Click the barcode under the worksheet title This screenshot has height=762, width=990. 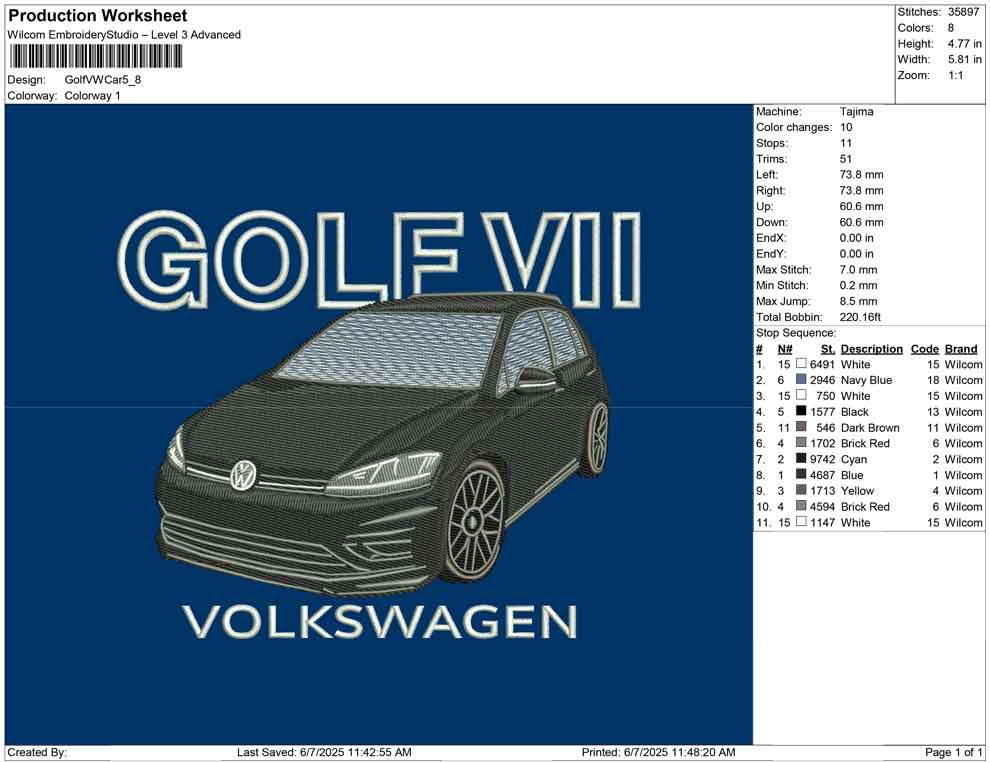pyautogui.click(x=95, y=57)
